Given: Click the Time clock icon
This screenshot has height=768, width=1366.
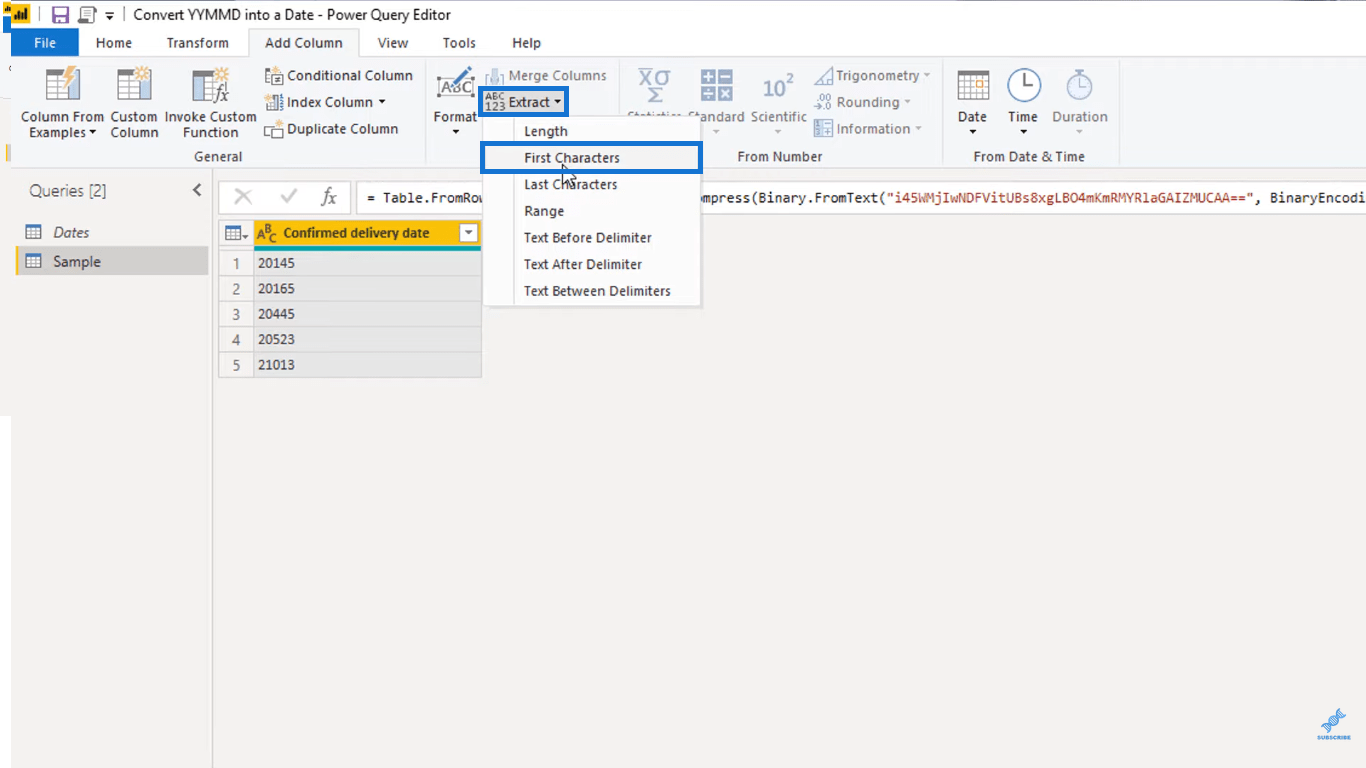Looking at the screenshot, I should pos(1023,86).
